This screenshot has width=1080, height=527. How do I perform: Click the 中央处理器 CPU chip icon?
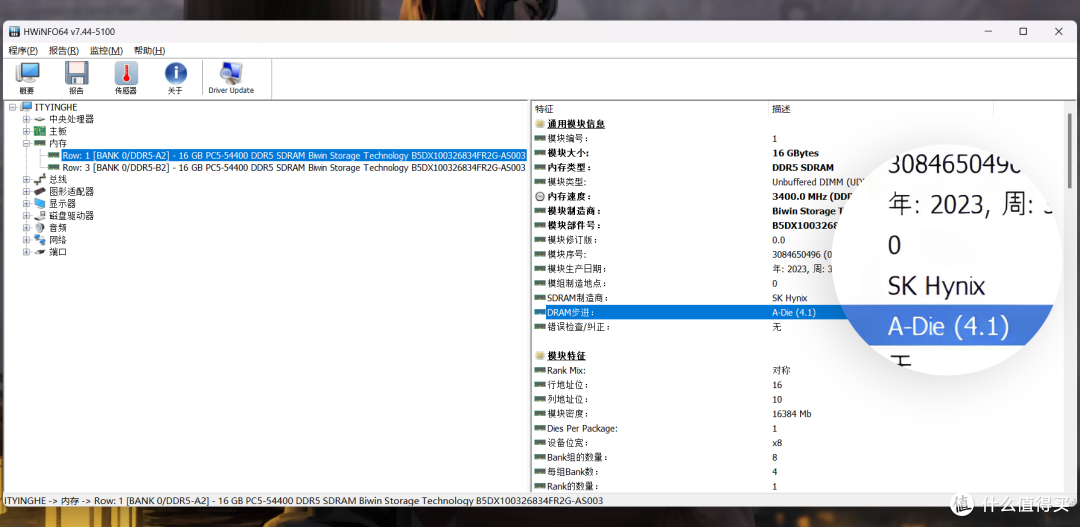[x=40, y=119]
